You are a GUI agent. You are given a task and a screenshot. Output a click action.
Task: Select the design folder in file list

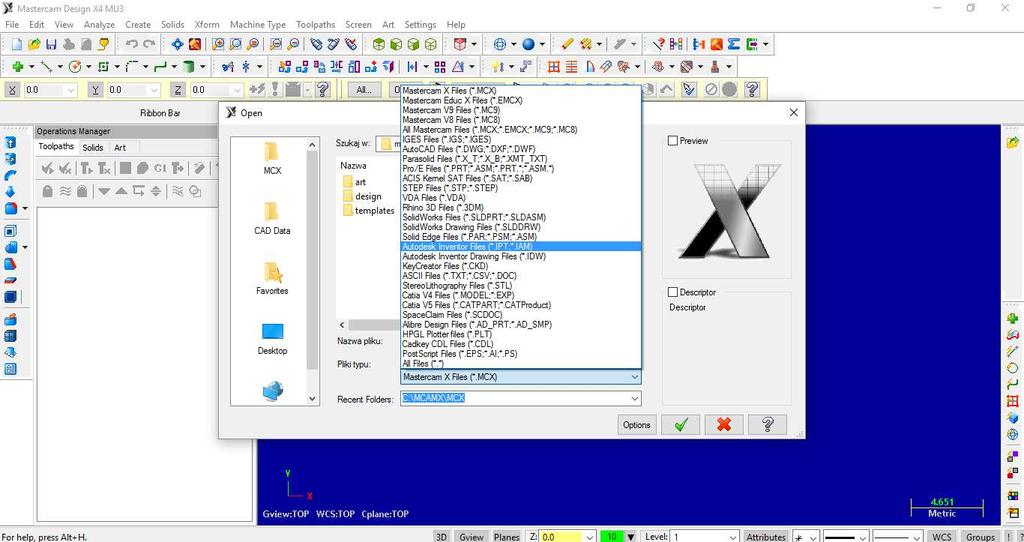pos(361,197)
